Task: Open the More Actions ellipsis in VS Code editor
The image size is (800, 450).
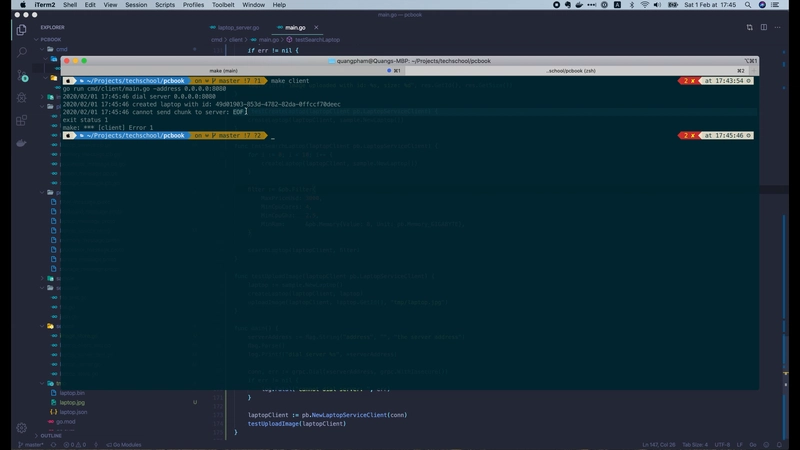Action: [x=778, y=28]
